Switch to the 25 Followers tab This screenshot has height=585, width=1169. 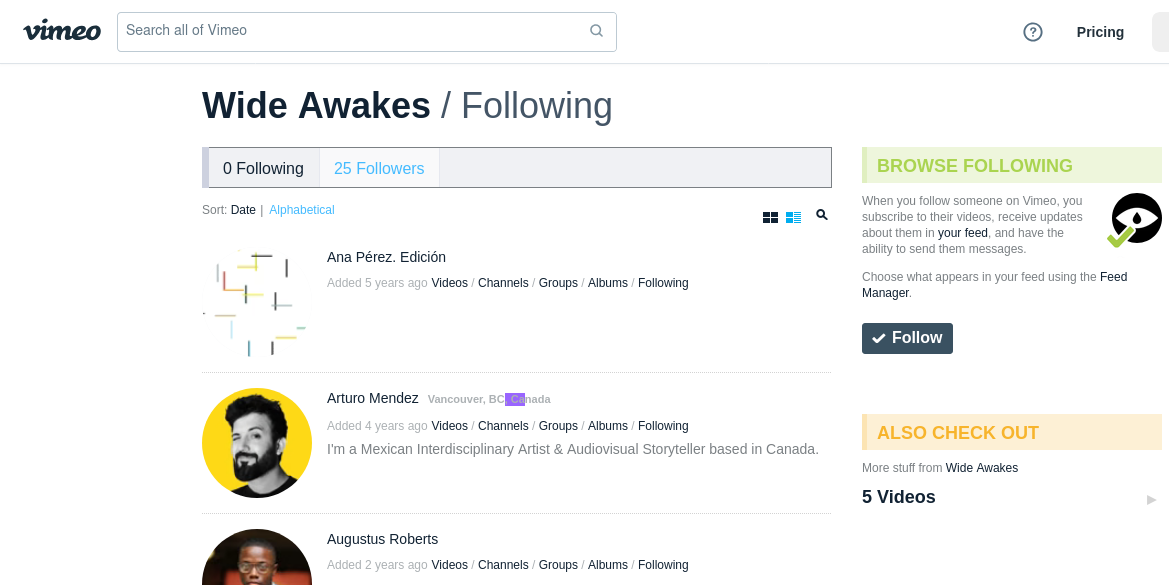tap(379, 168)
